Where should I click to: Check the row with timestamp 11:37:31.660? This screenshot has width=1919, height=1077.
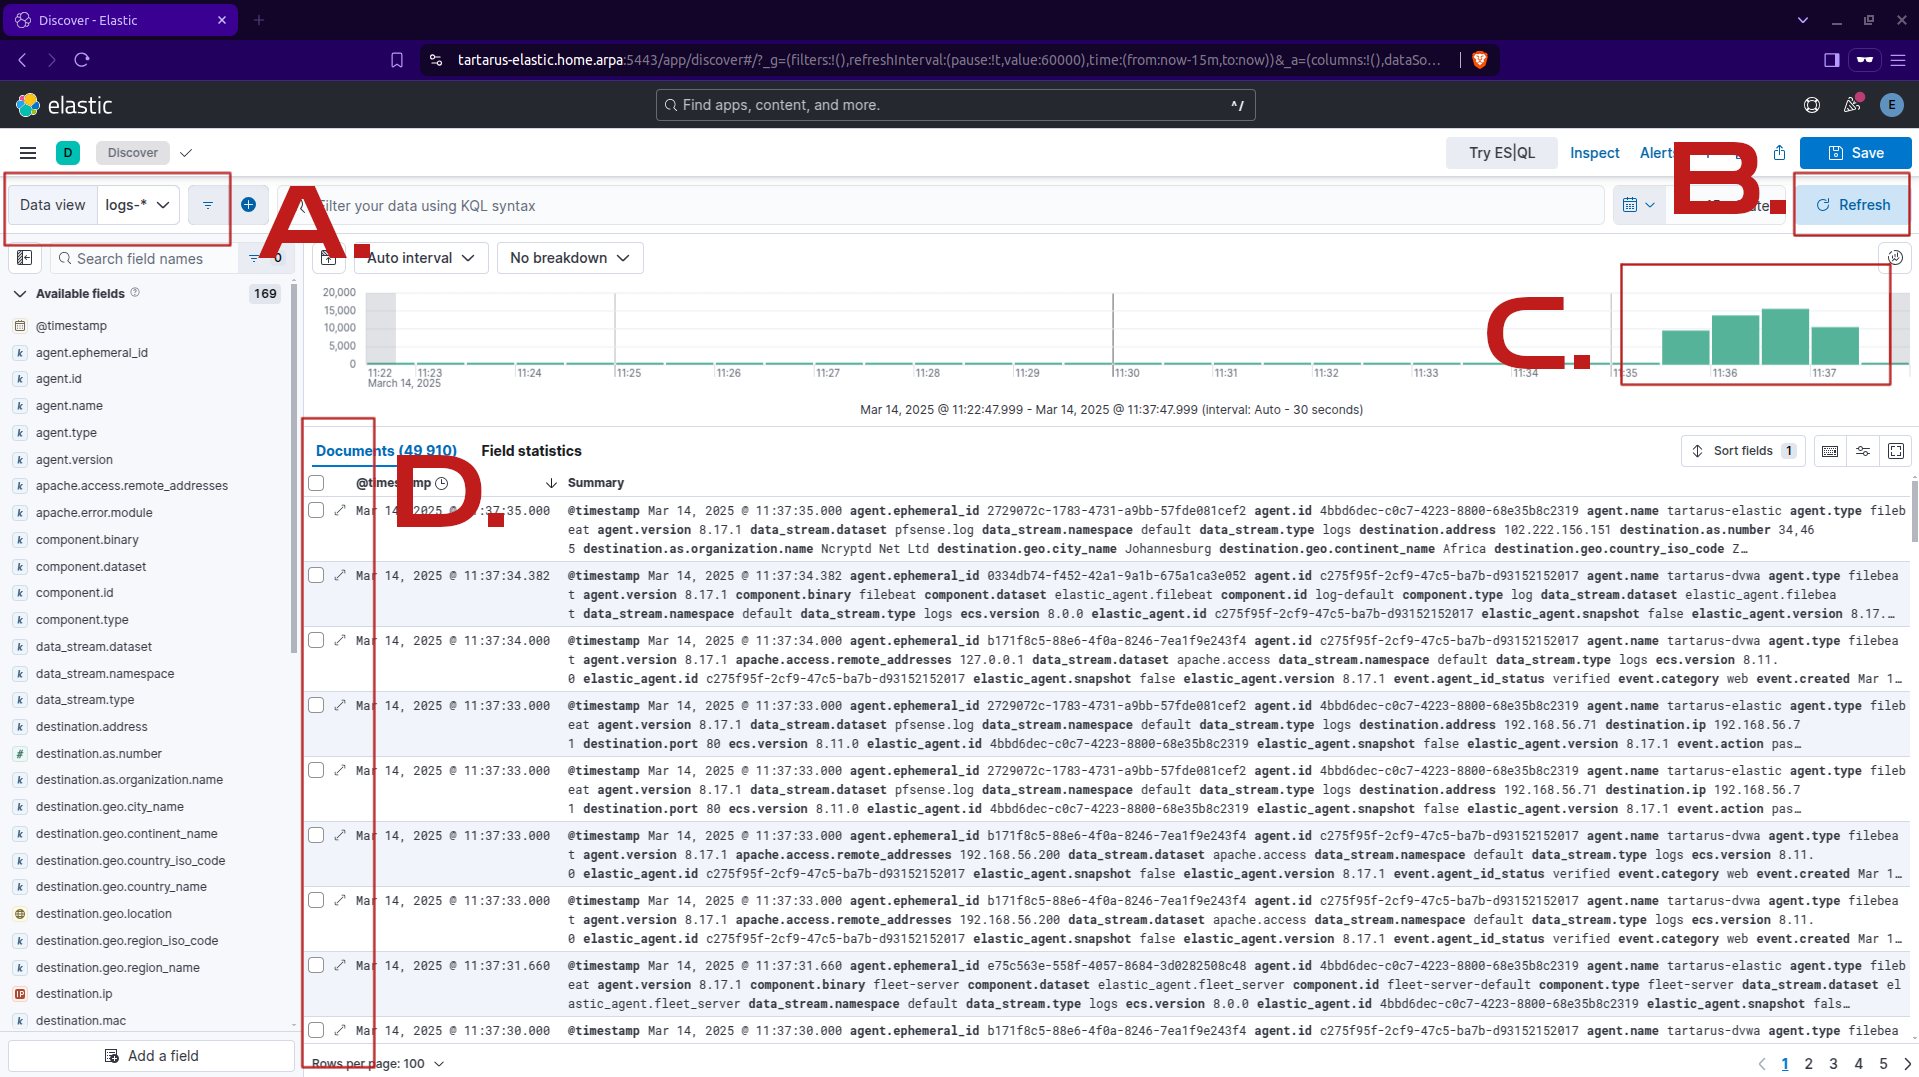pos(316,966)
